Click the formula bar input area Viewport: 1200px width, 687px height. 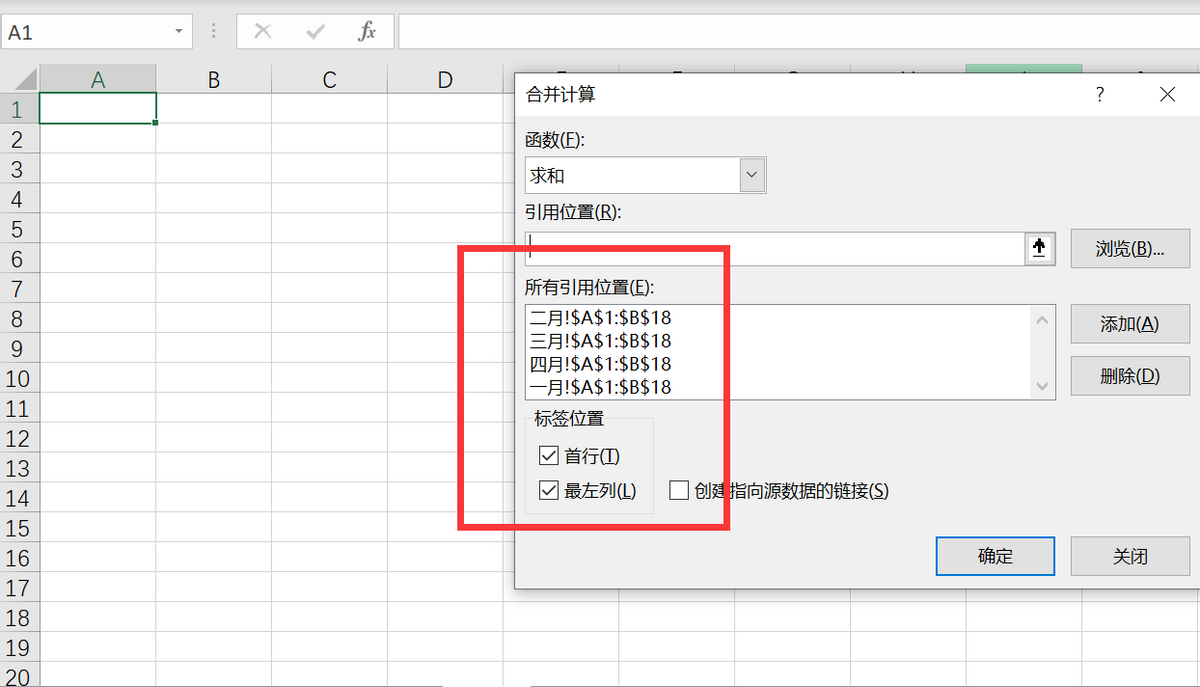coord(798,31)
